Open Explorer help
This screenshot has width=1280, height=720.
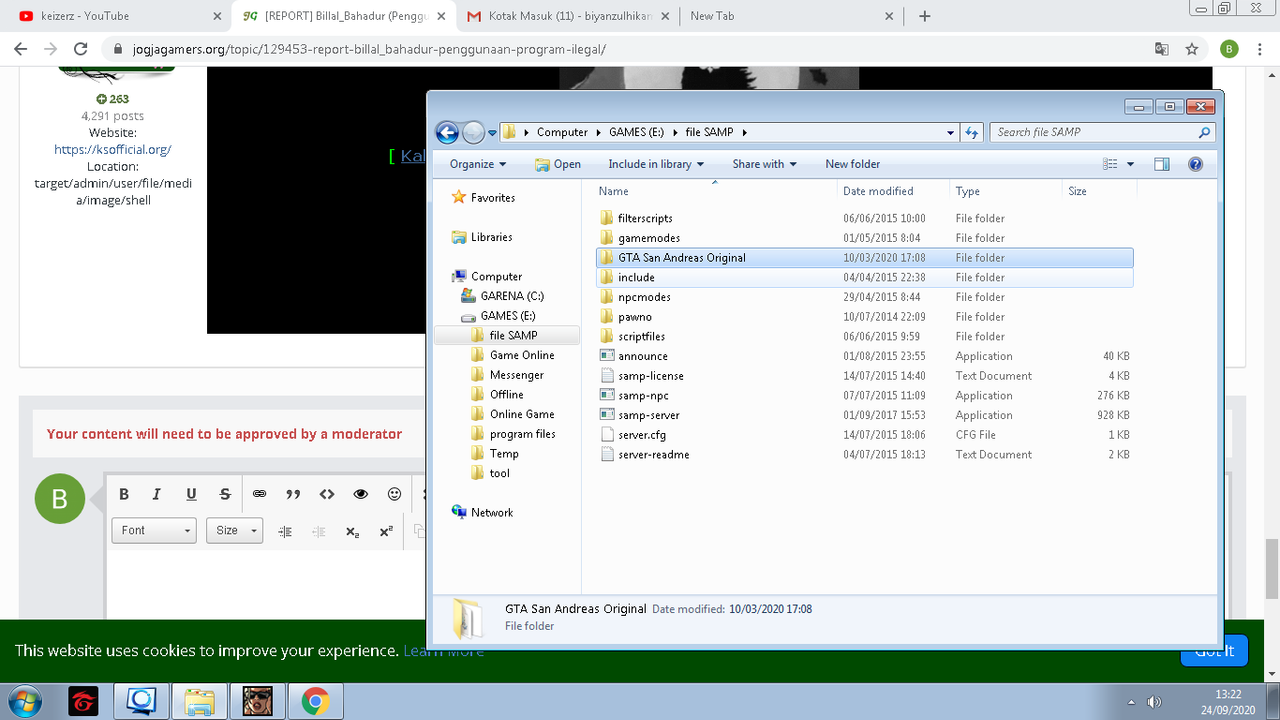[x=1194, y=164]
